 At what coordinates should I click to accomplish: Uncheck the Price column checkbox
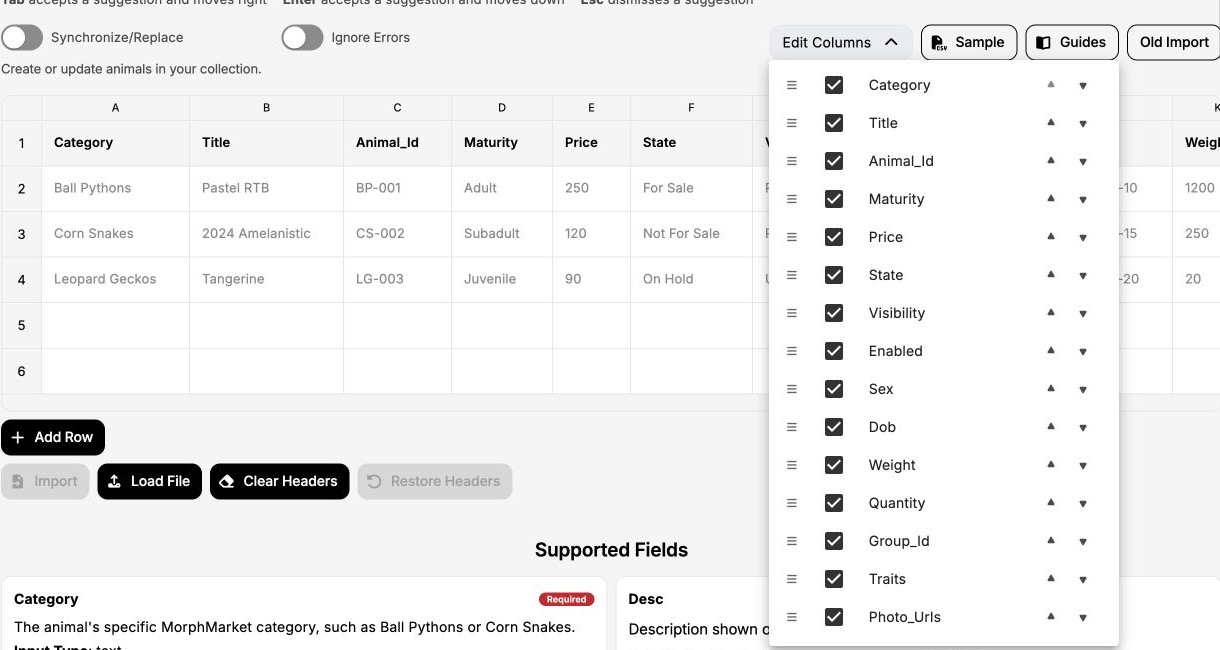(834, 237)
